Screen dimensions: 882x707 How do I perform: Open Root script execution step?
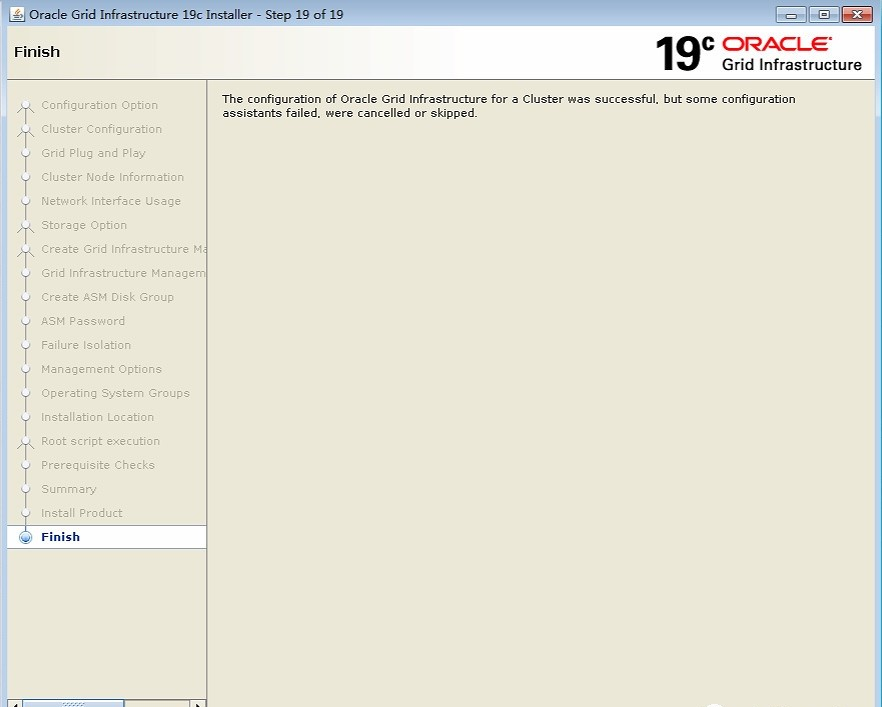pos(100,441)
